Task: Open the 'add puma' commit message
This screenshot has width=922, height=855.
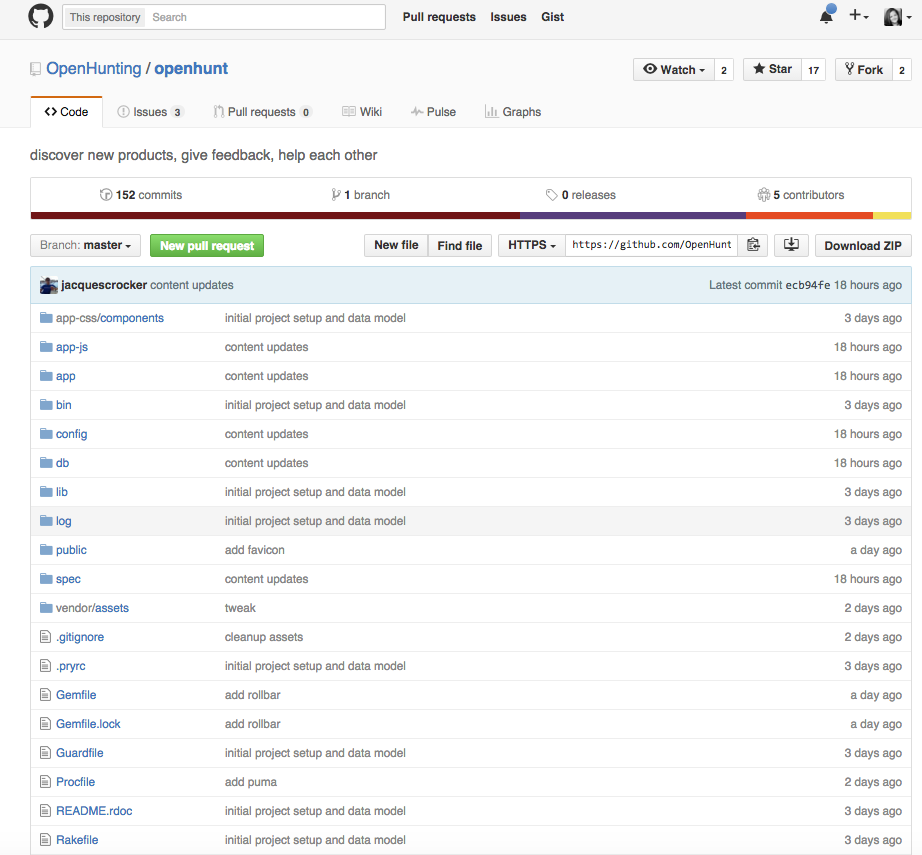Action: click(251, 782)
